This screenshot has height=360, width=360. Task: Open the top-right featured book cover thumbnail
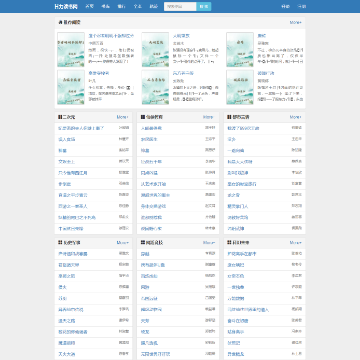[240, 49]
